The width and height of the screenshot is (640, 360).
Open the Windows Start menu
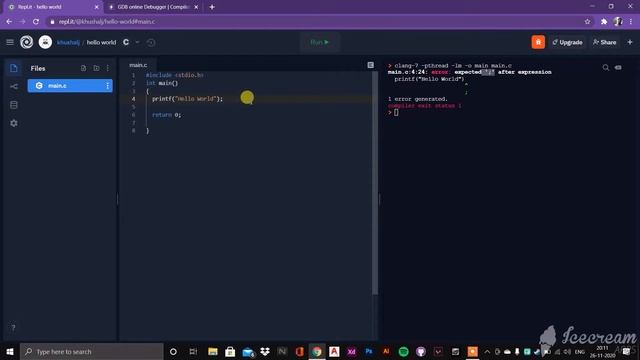point(10,351)
